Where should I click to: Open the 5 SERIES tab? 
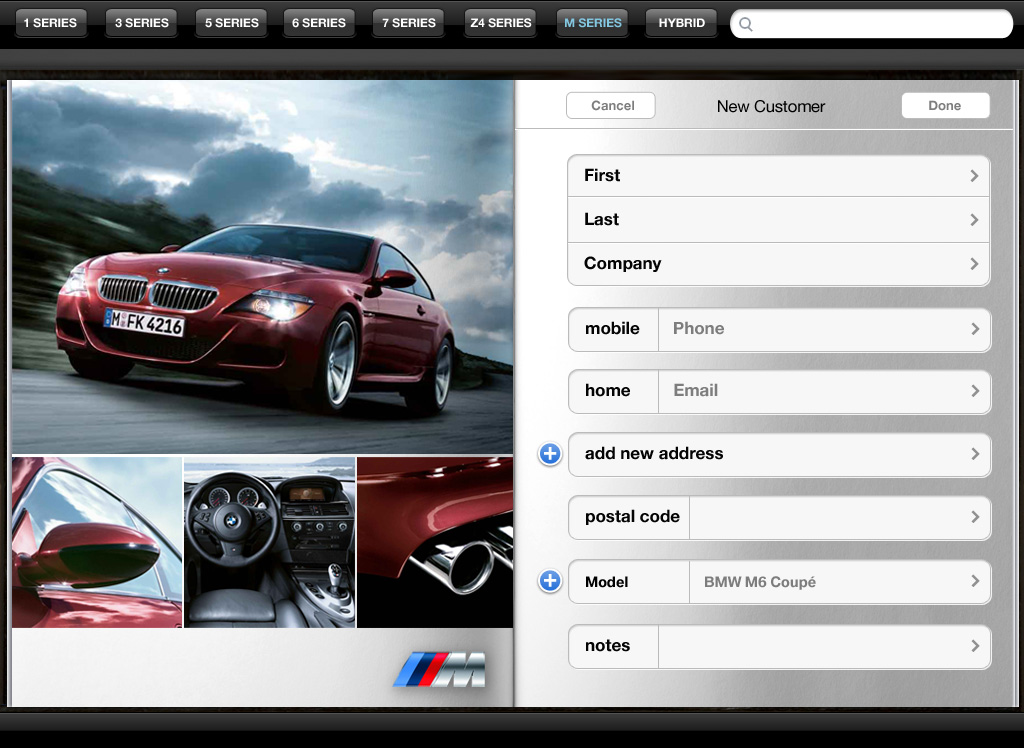click(231, 23)
